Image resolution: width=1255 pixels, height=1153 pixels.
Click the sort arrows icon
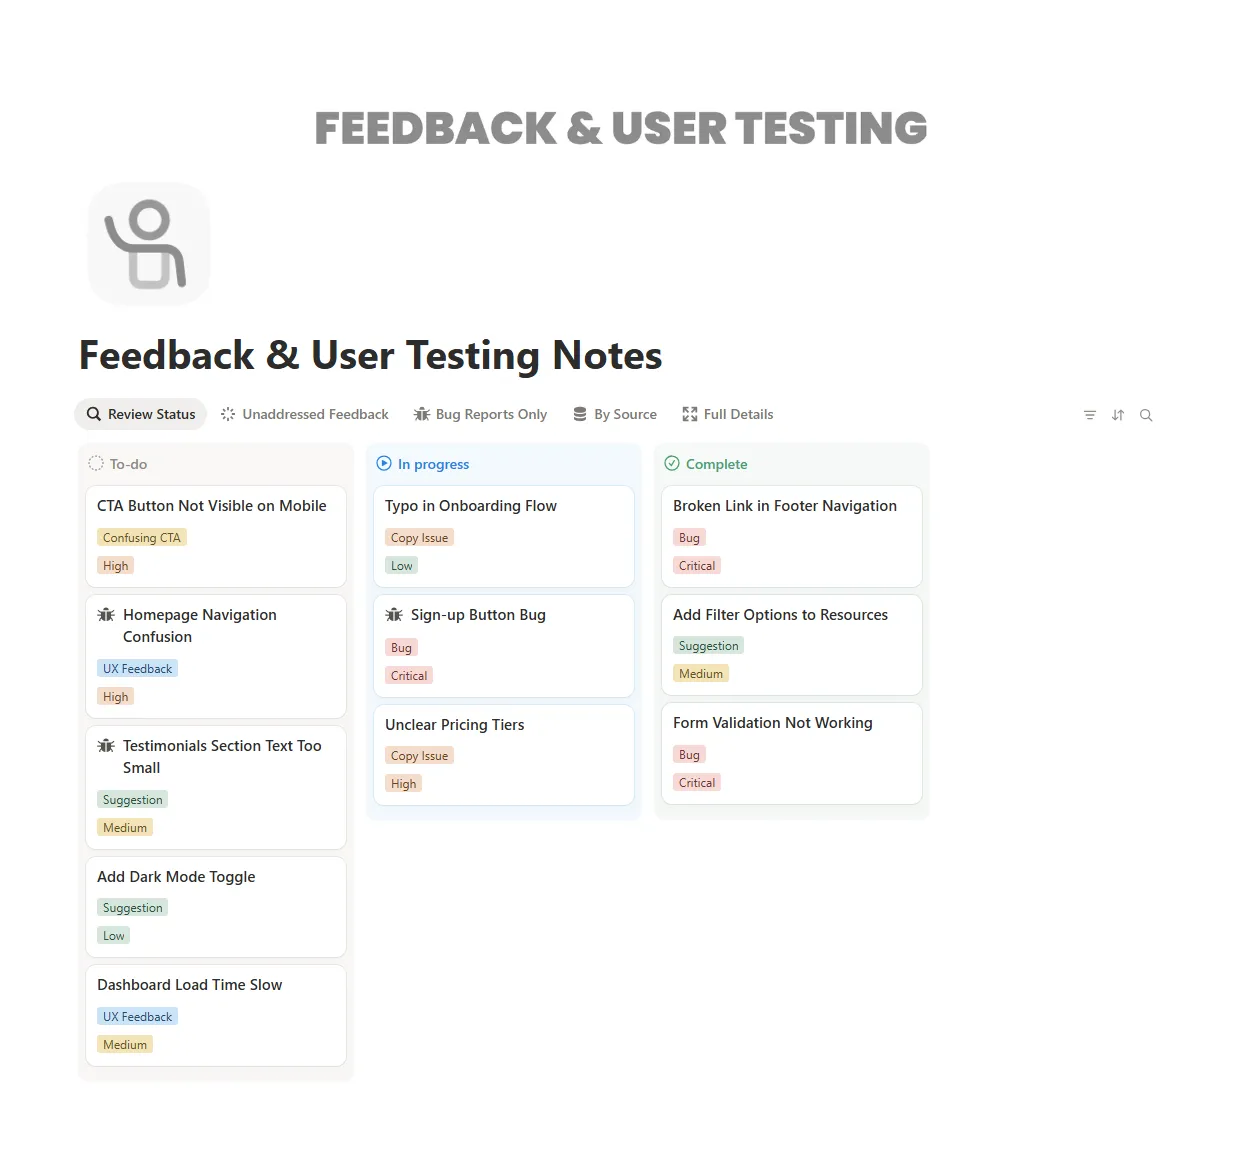pos(1117,414)
